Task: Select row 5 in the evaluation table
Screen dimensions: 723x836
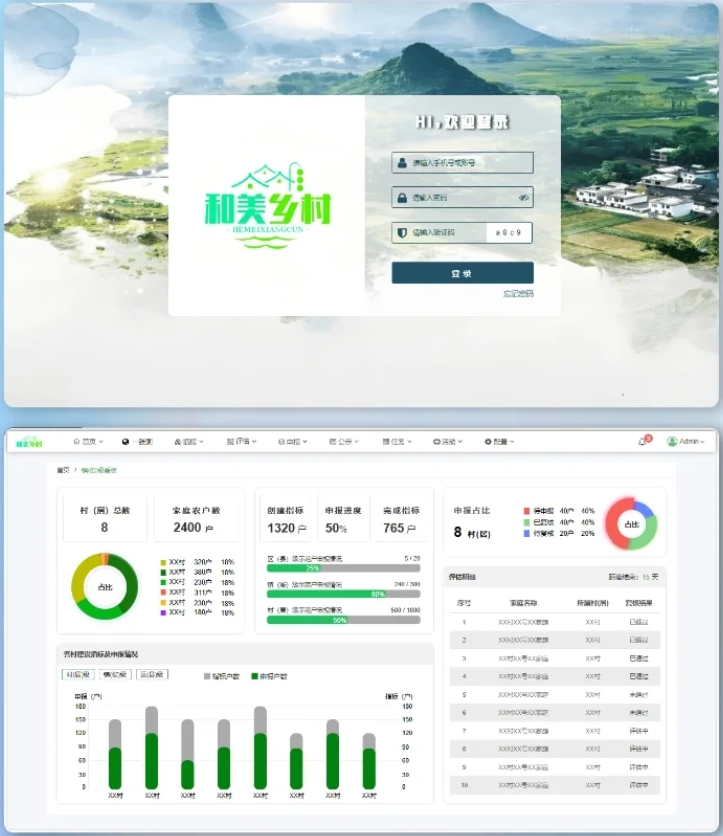Action: (x=555, y=695)
